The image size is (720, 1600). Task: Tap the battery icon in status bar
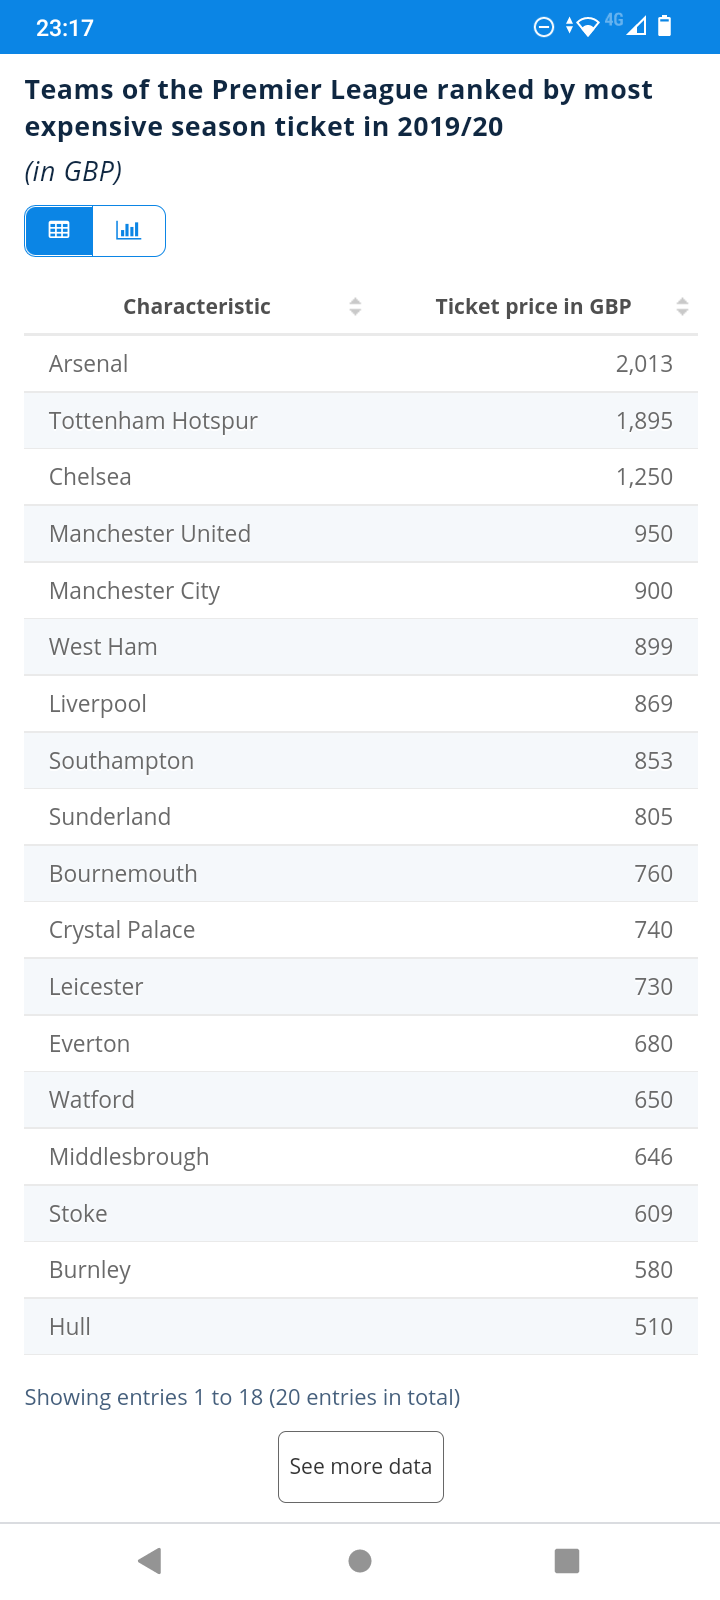pos(665,27)
